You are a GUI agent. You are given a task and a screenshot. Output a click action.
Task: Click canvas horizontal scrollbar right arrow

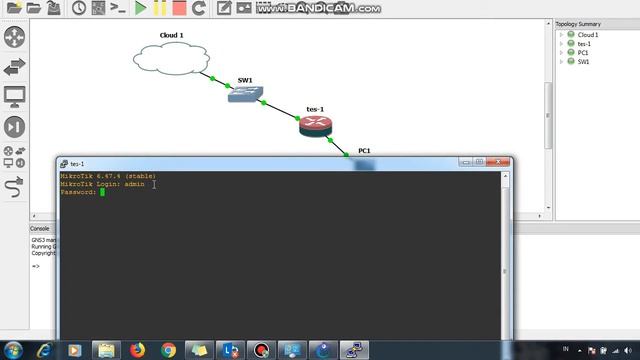pyautogui.click(x=540, y=216)
